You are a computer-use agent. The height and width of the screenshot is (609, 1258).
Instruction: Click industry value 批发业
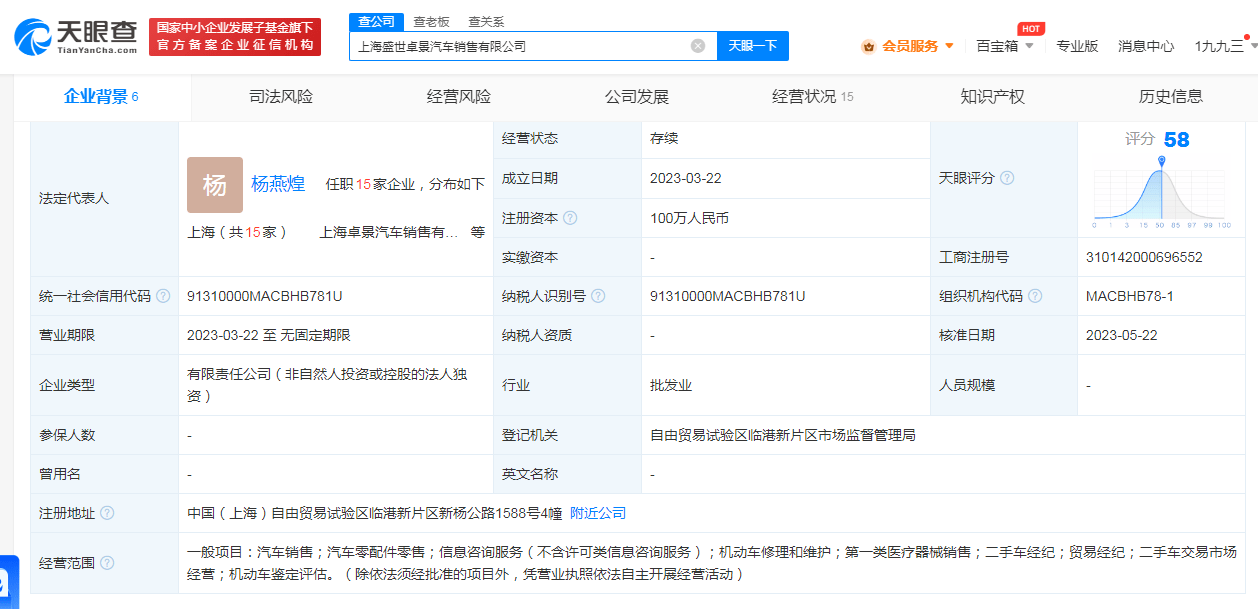click(671, 385)
